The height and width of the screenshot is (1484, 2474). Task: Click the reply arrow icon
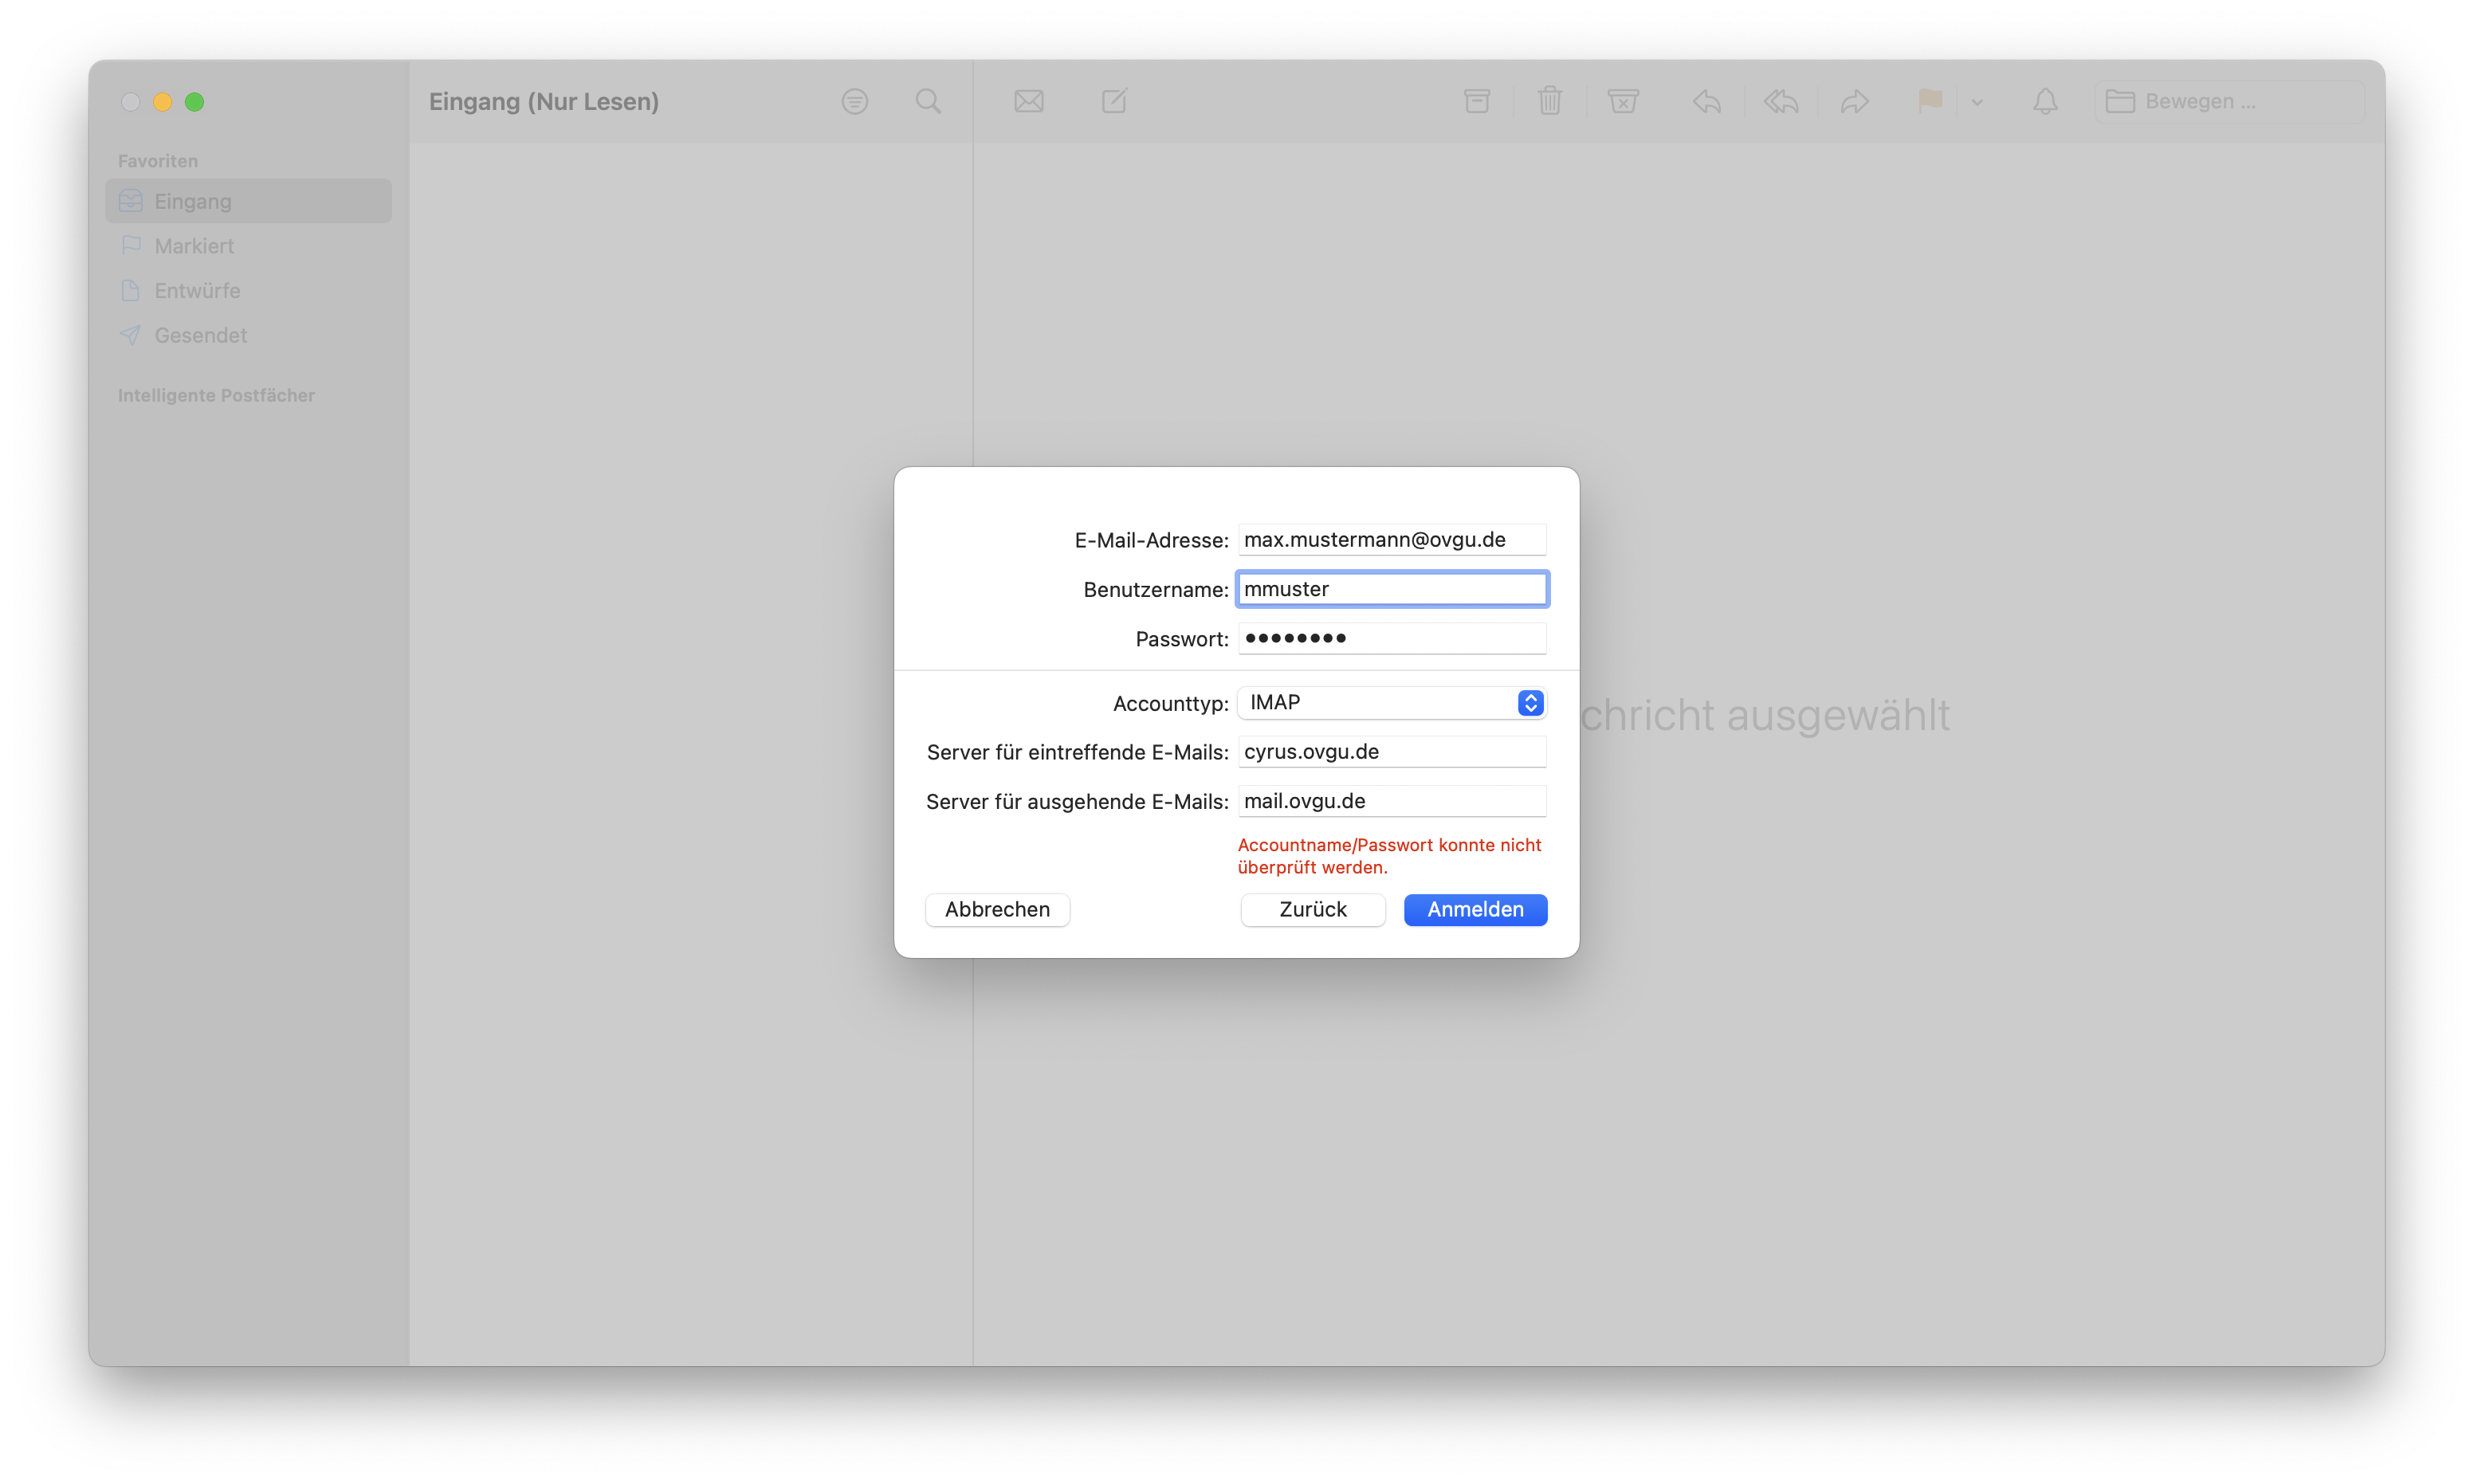click(1707, 101)
